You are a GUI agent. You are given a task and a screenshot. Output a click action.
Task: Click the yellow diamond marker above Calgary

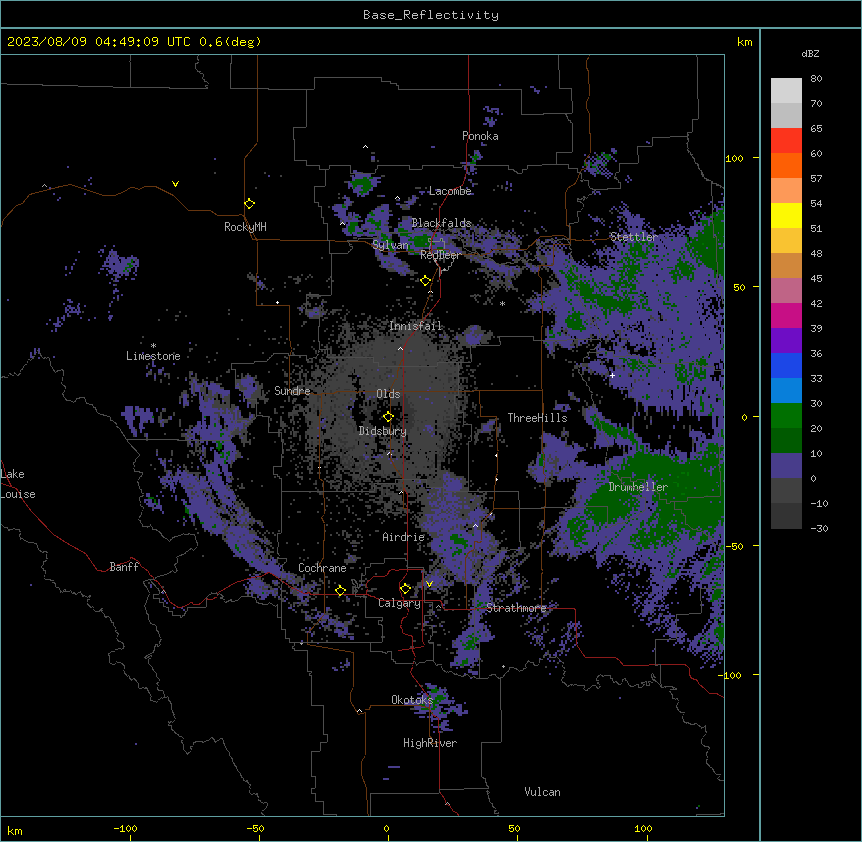point(405,589)
